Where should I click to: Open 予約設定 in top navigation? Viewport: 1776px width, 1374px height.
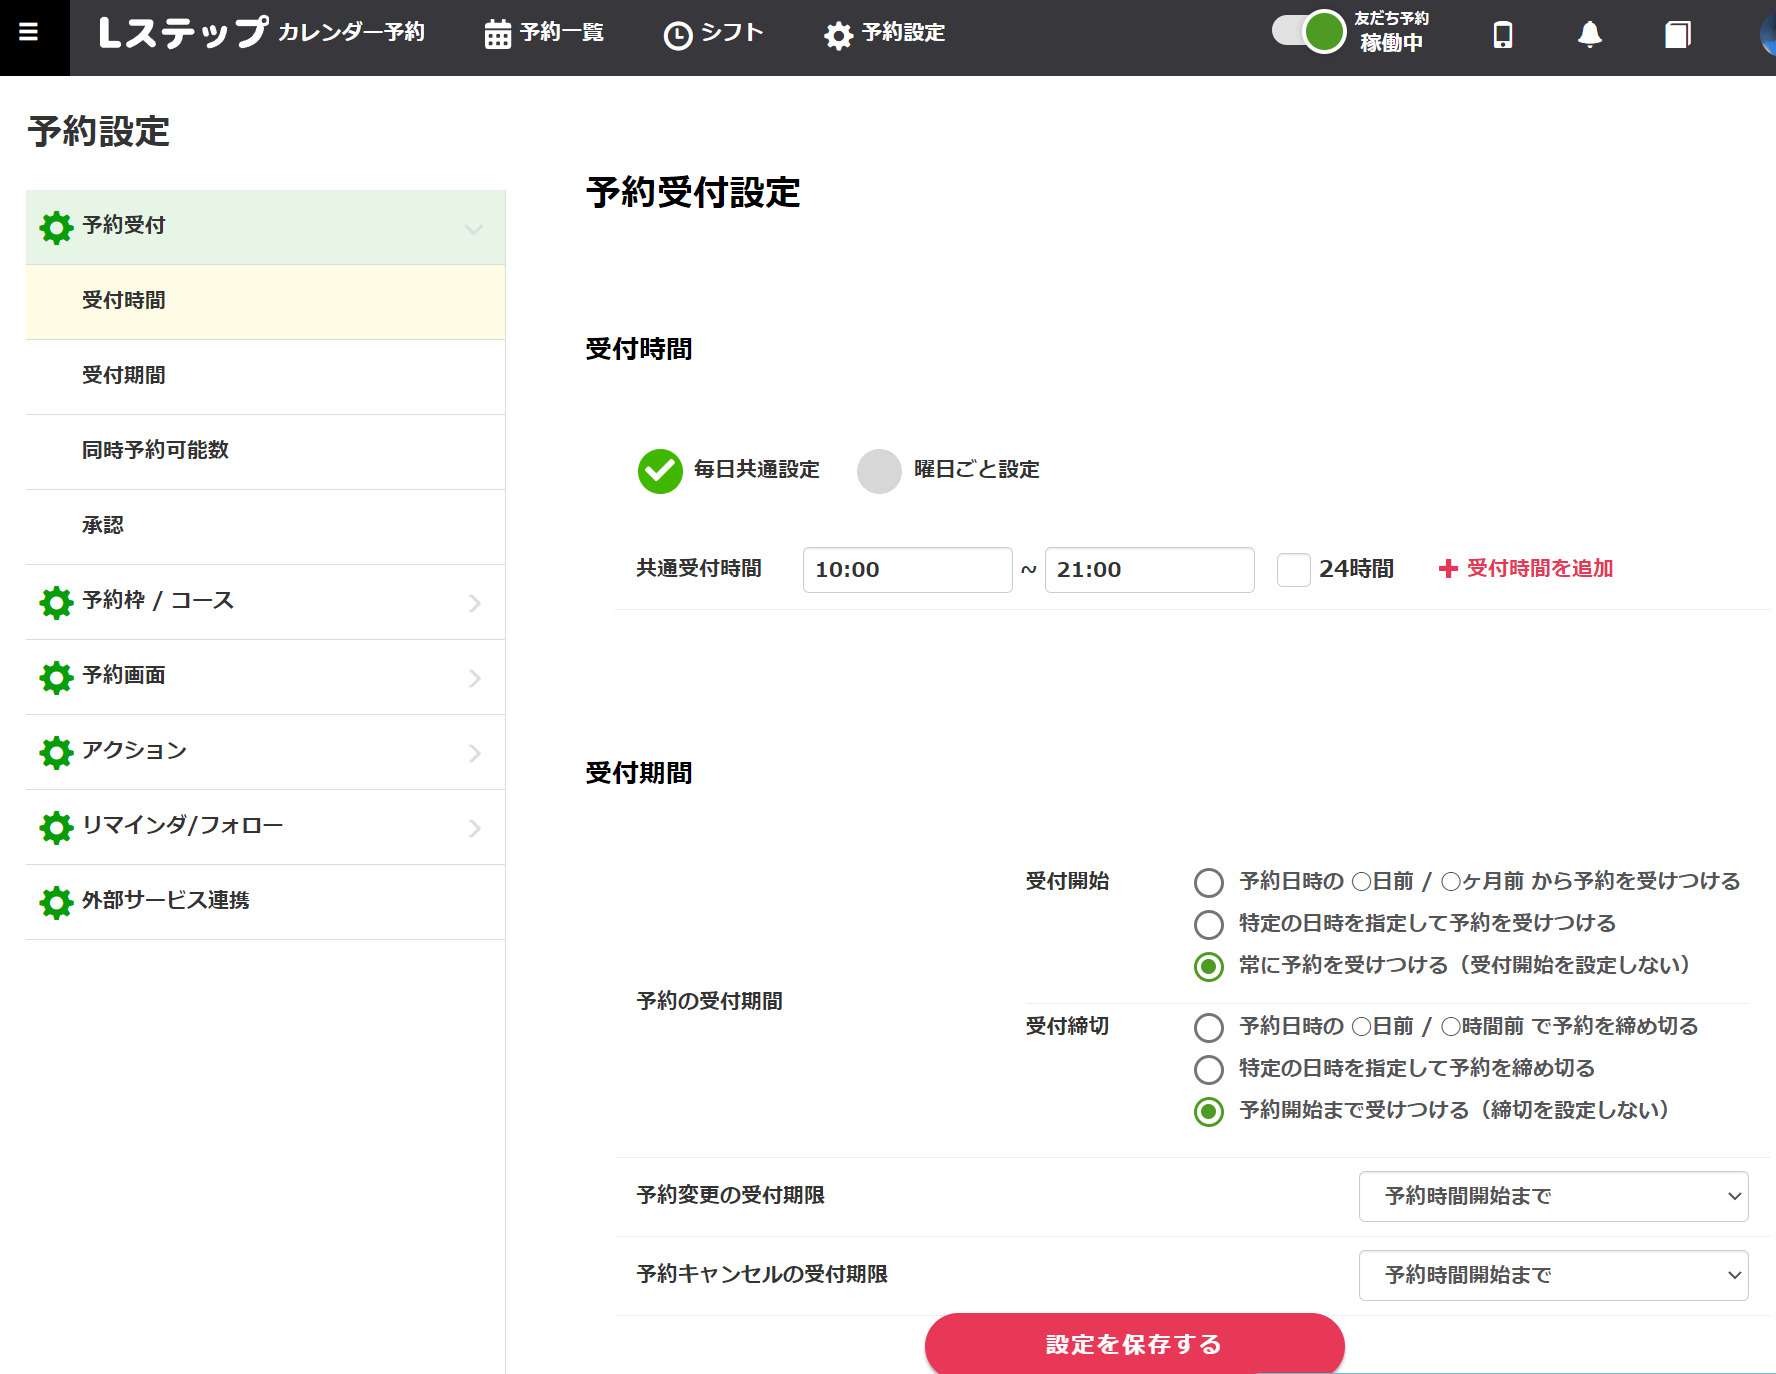click(885, 34)
